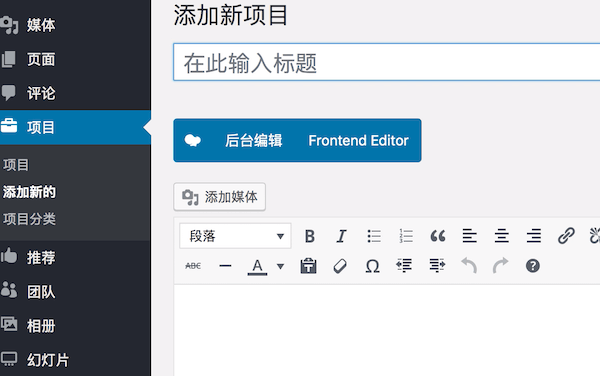Toggle italic formatting
The image size is (600, 376).
pyautogui.click(x=341, y=236)
